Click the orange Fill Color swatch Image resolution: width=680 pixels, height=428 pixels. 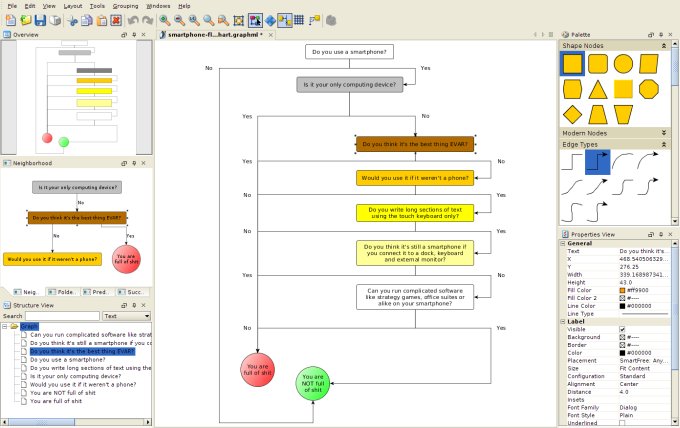coord(622,290)
